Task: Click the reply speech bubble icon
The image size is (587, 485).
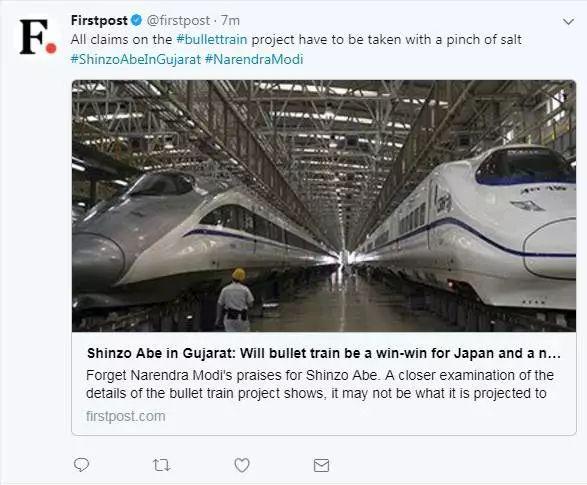Action: coord(81,465)
